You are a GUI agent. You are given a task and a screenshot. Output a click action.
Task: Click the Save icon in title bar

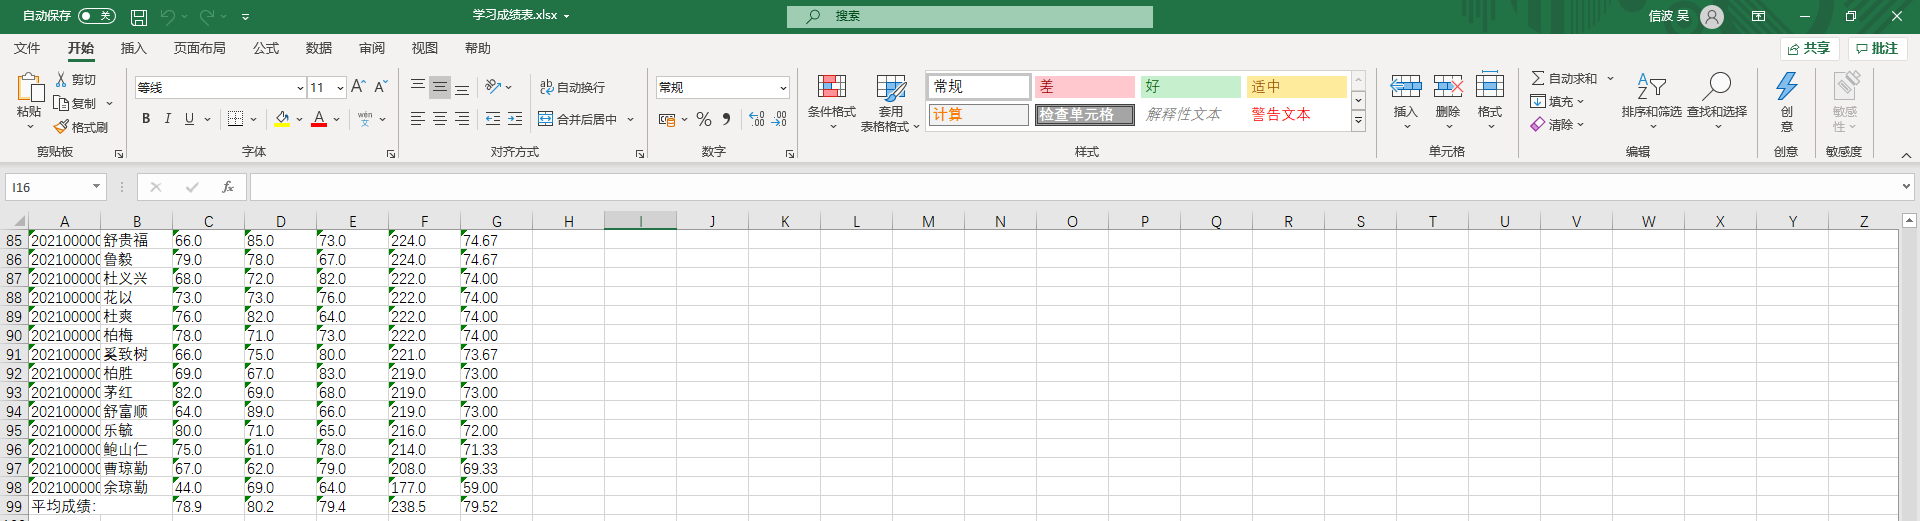click(x=139, y=17)
